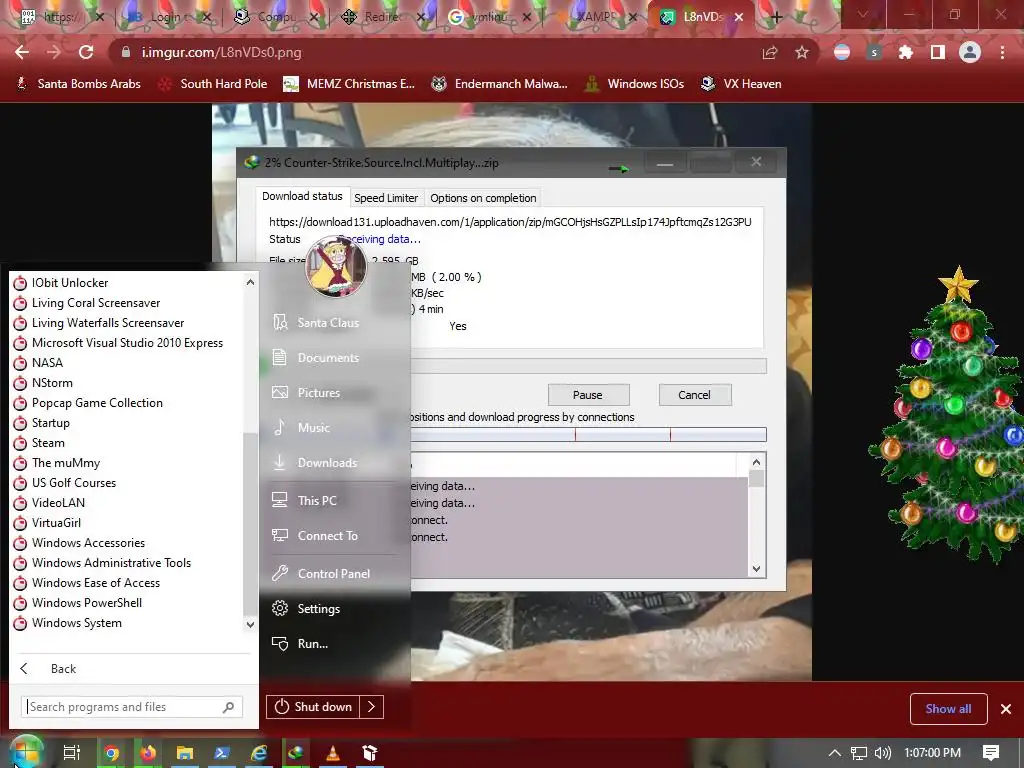Open Downloads from Start menu

point(327,462)
